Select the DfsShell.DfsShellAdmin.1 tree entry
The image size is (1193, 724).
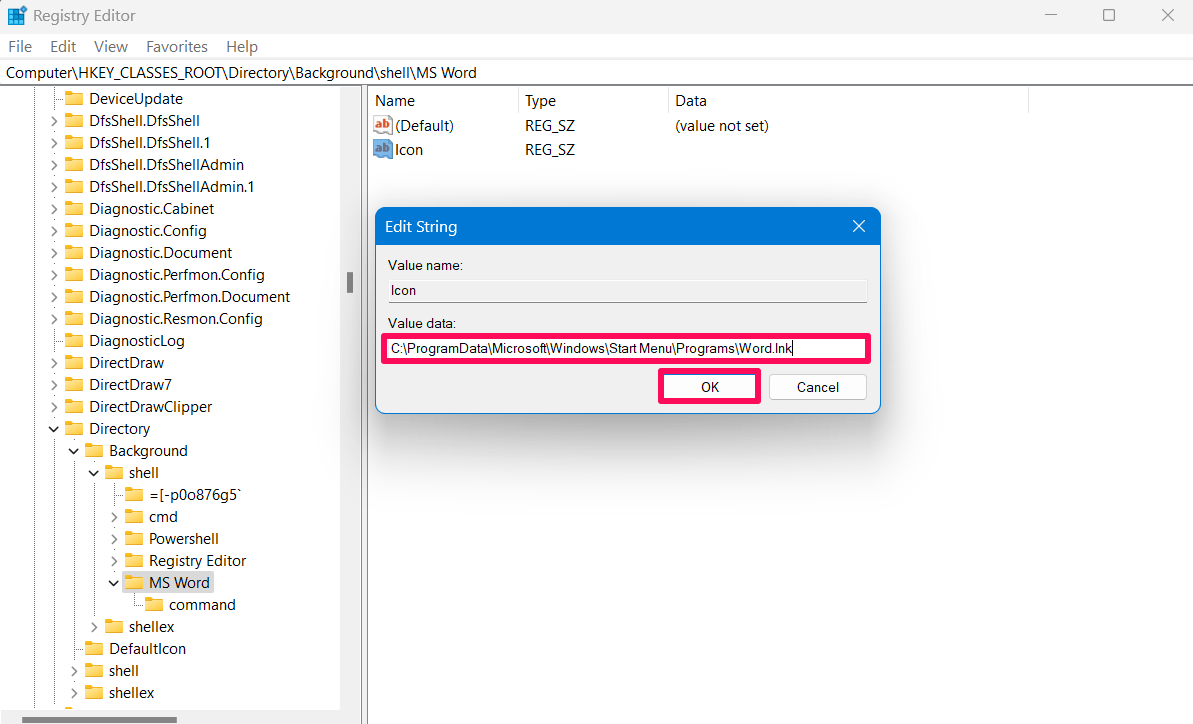172,186
